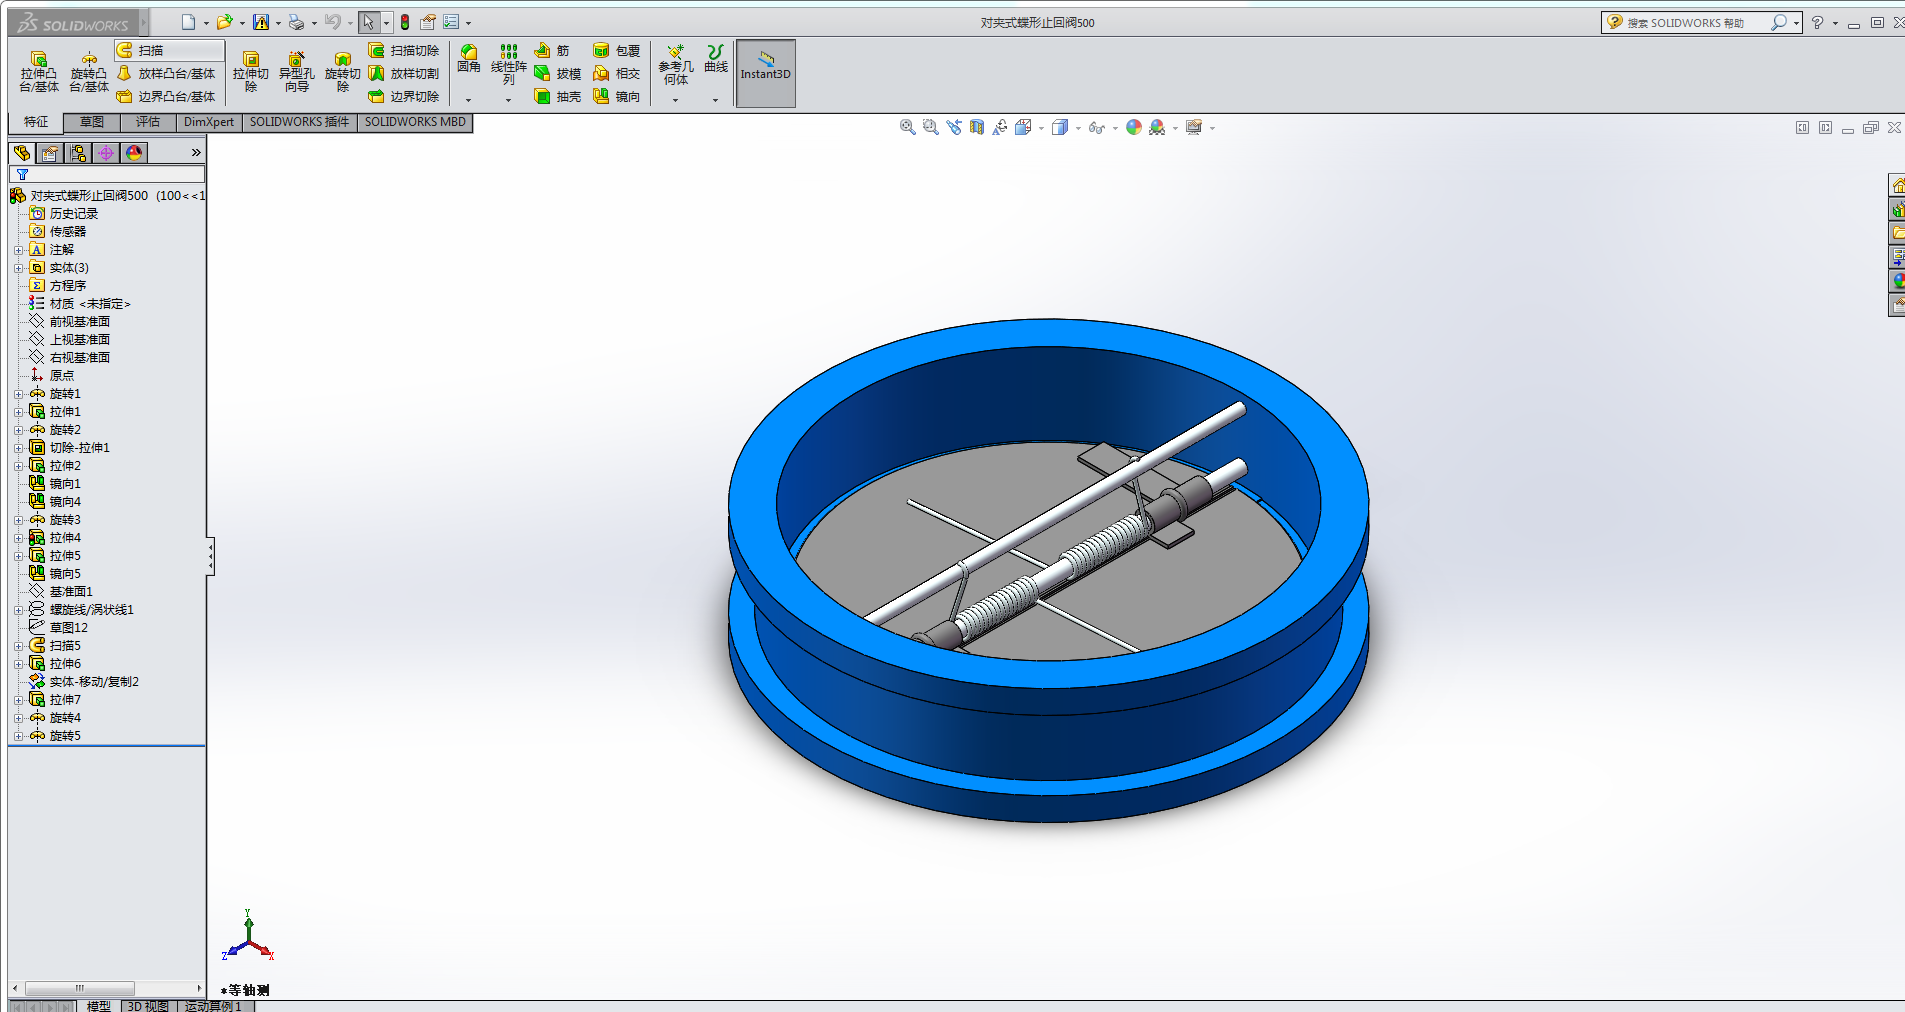Open the 异型孔向导 hole wizard
This screenshot has height=1012, width=1905.
(x=296, y=72)
